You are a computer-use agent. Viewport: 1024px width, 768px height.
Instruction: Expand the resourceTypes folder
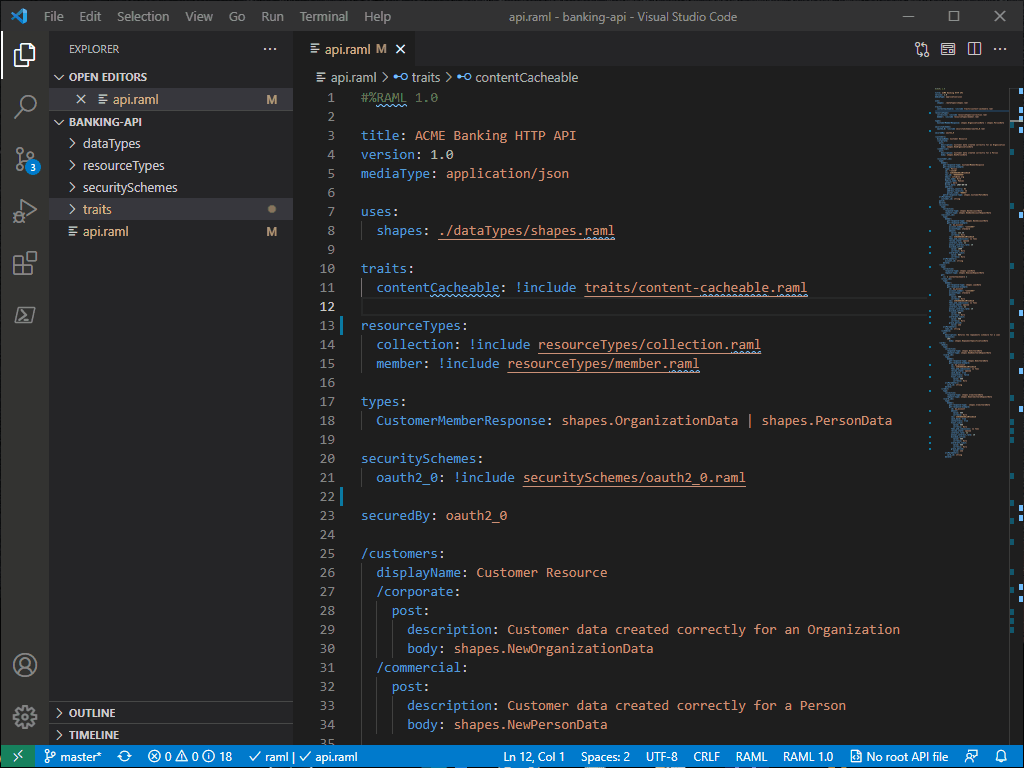171,166
